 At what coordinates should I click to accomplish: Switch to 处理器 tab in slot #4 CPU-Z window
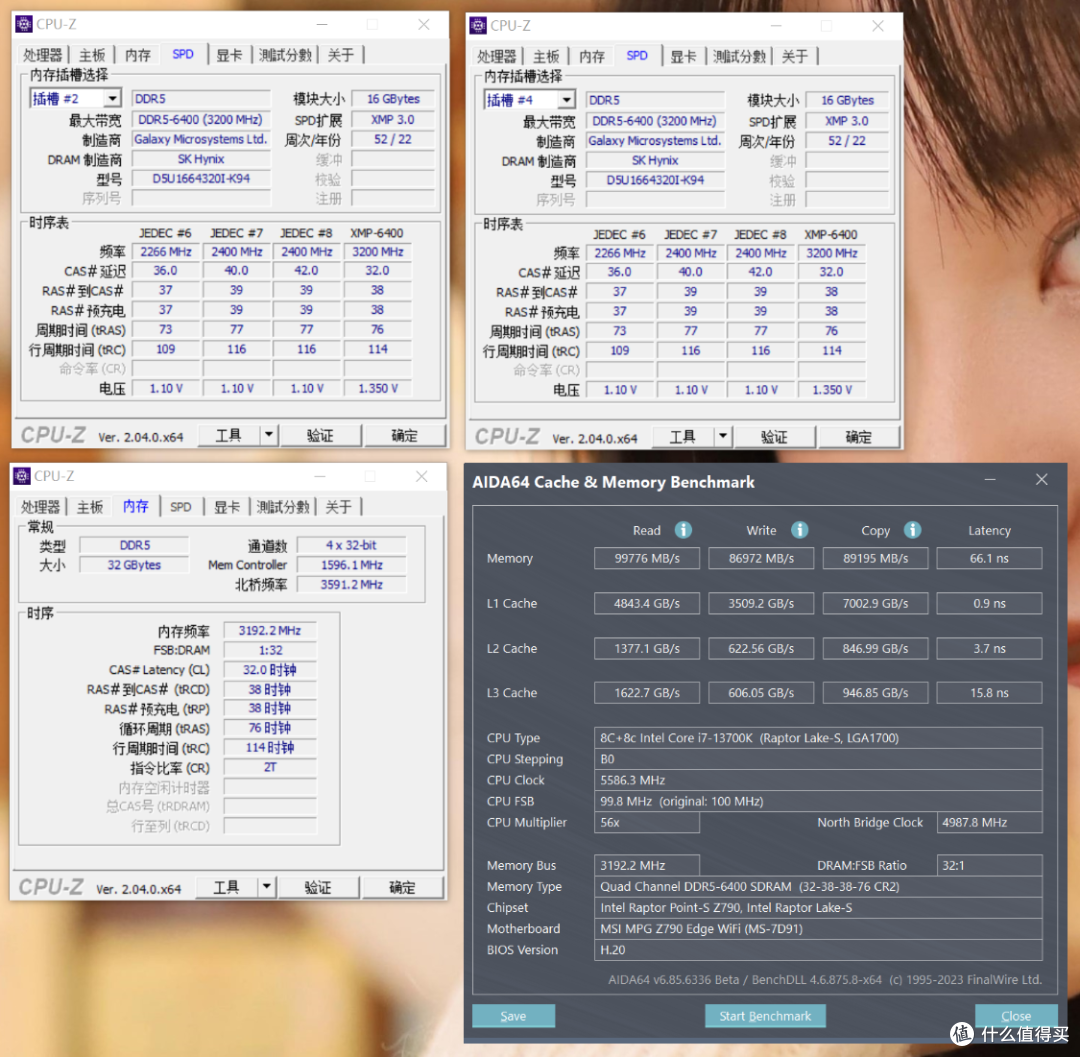click(x=496, y=56)
